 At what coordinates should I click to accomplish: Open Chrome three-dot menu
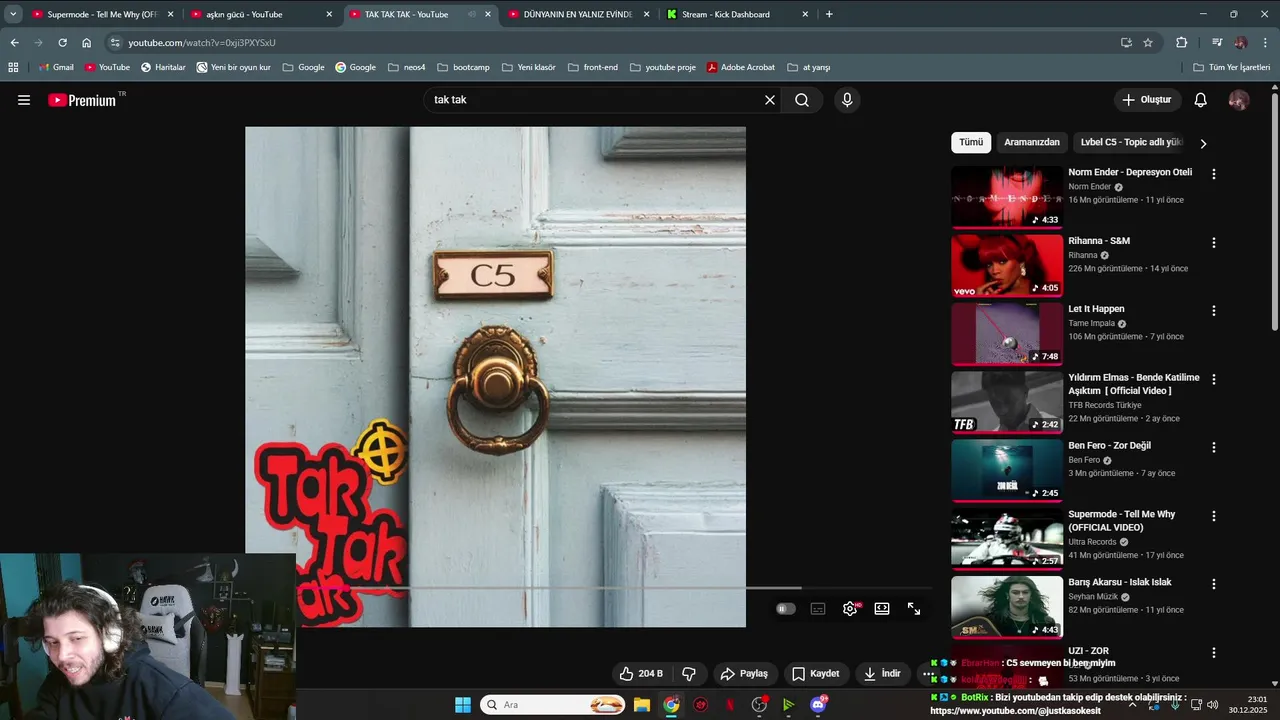(x=1265, y=43)
